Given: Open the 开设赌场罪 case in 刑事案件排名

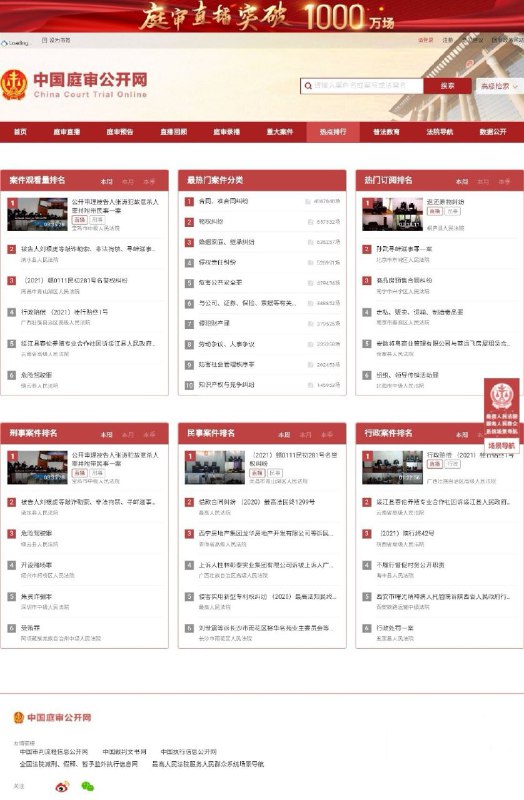Looking at the screenshot, I should point(36,565).
